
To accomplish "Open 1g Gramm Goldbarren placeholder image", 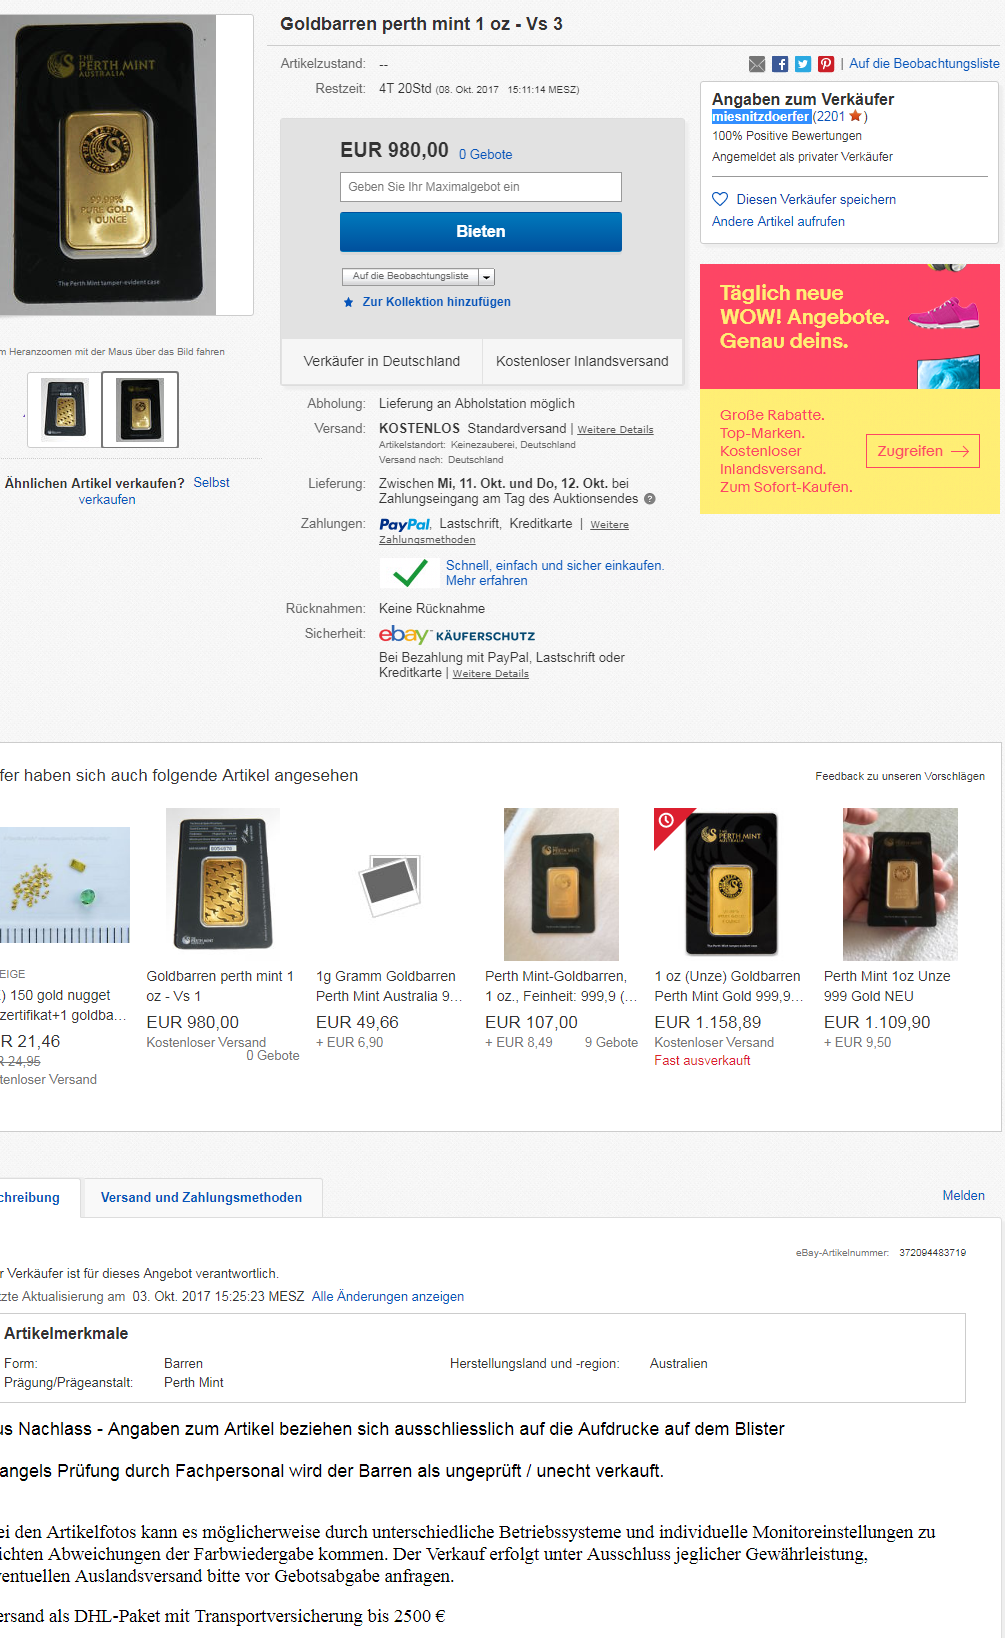I will [391, 884].
